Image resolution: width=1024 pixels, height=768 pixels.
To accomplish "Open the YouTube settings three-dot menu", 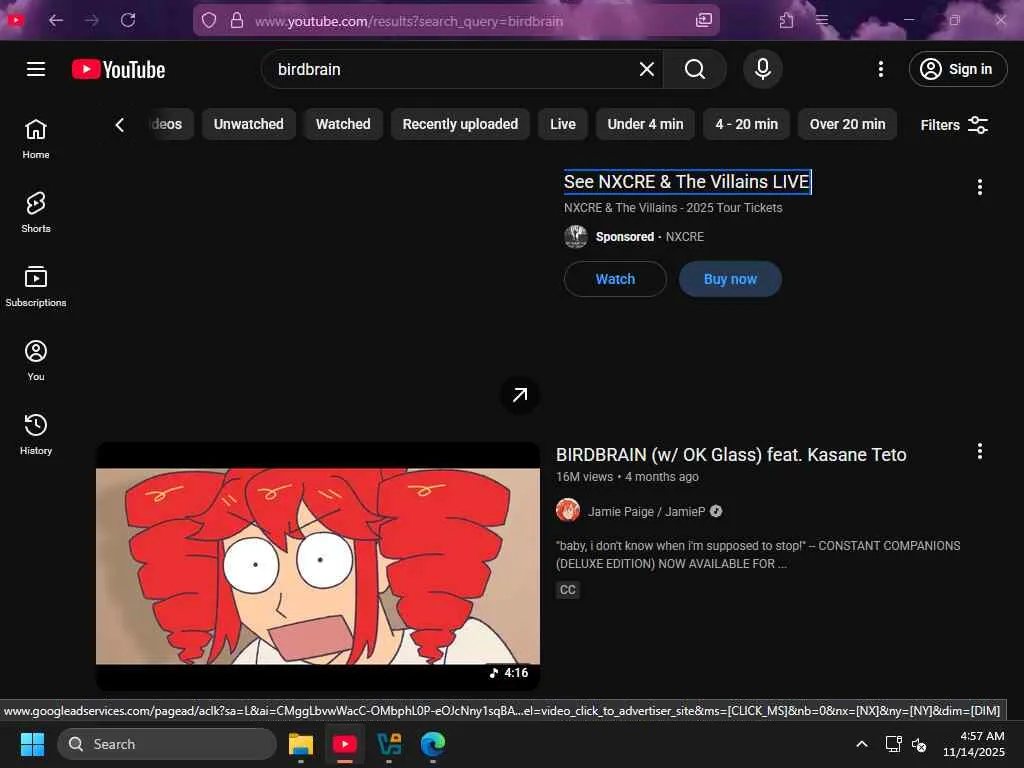I will (881, 69).
